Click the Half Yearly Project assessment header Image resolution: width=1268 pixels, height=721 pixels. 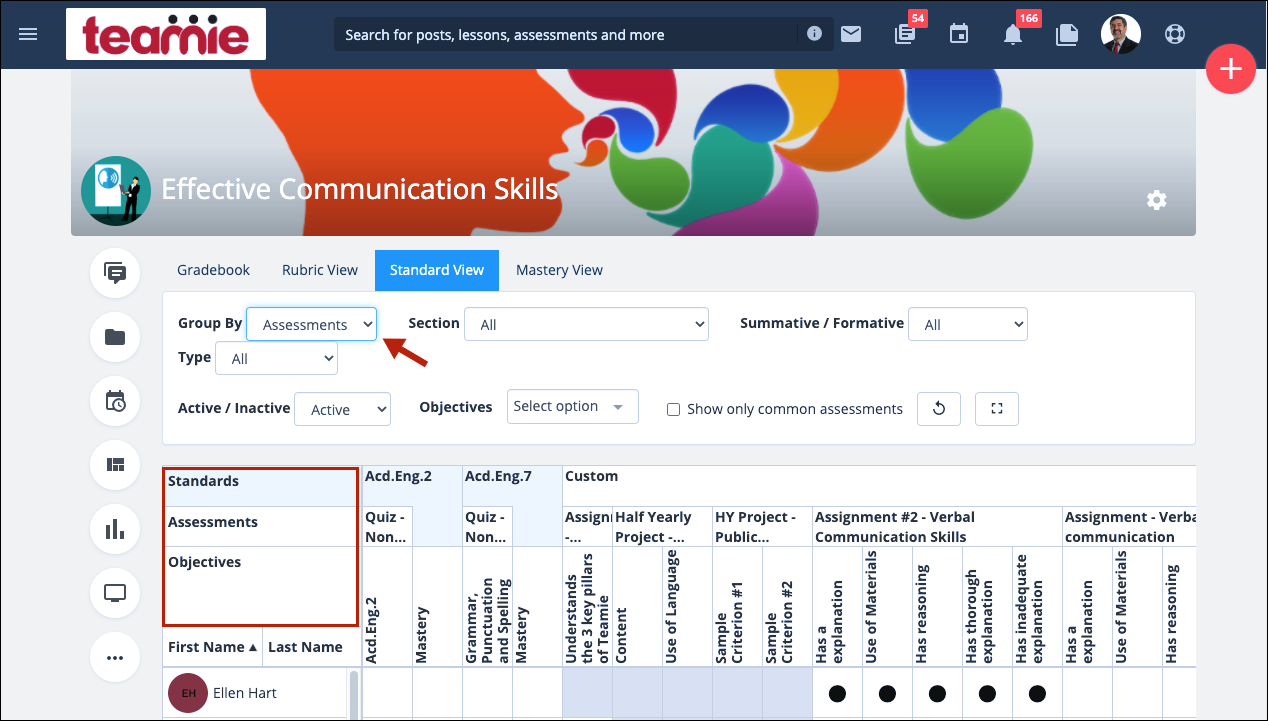tap(661, 527)
